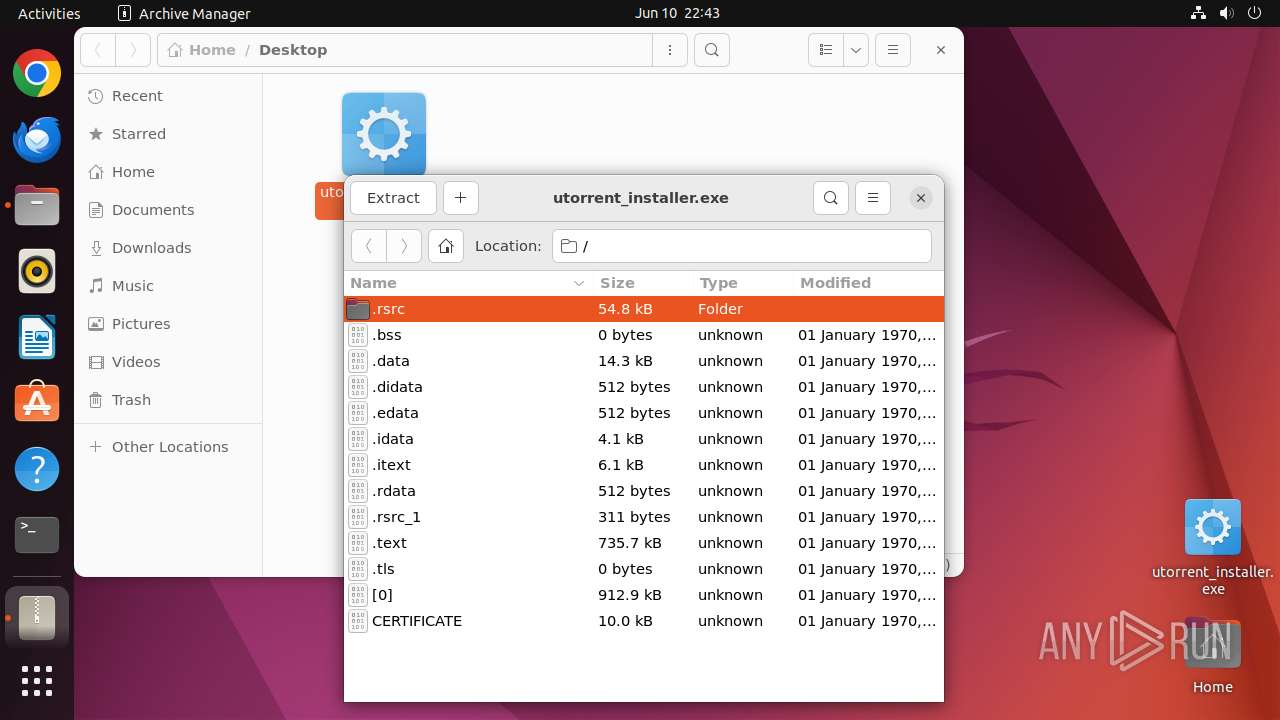The image size is (1280, 720).
Task: Open Terminal from the dock
Action: click(37, 535)
